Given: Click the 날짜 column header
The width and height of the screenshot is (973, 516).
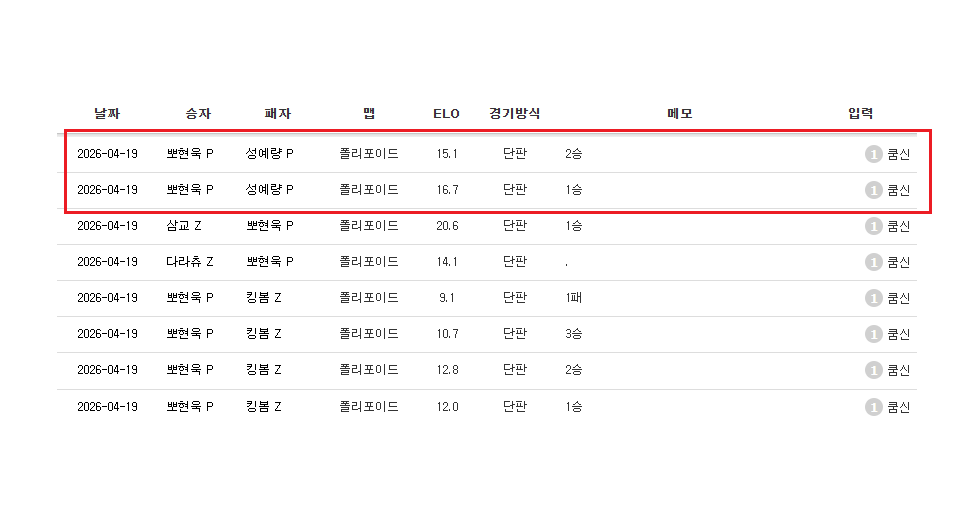Looking at the screenshot, I should tap(107, 114).
